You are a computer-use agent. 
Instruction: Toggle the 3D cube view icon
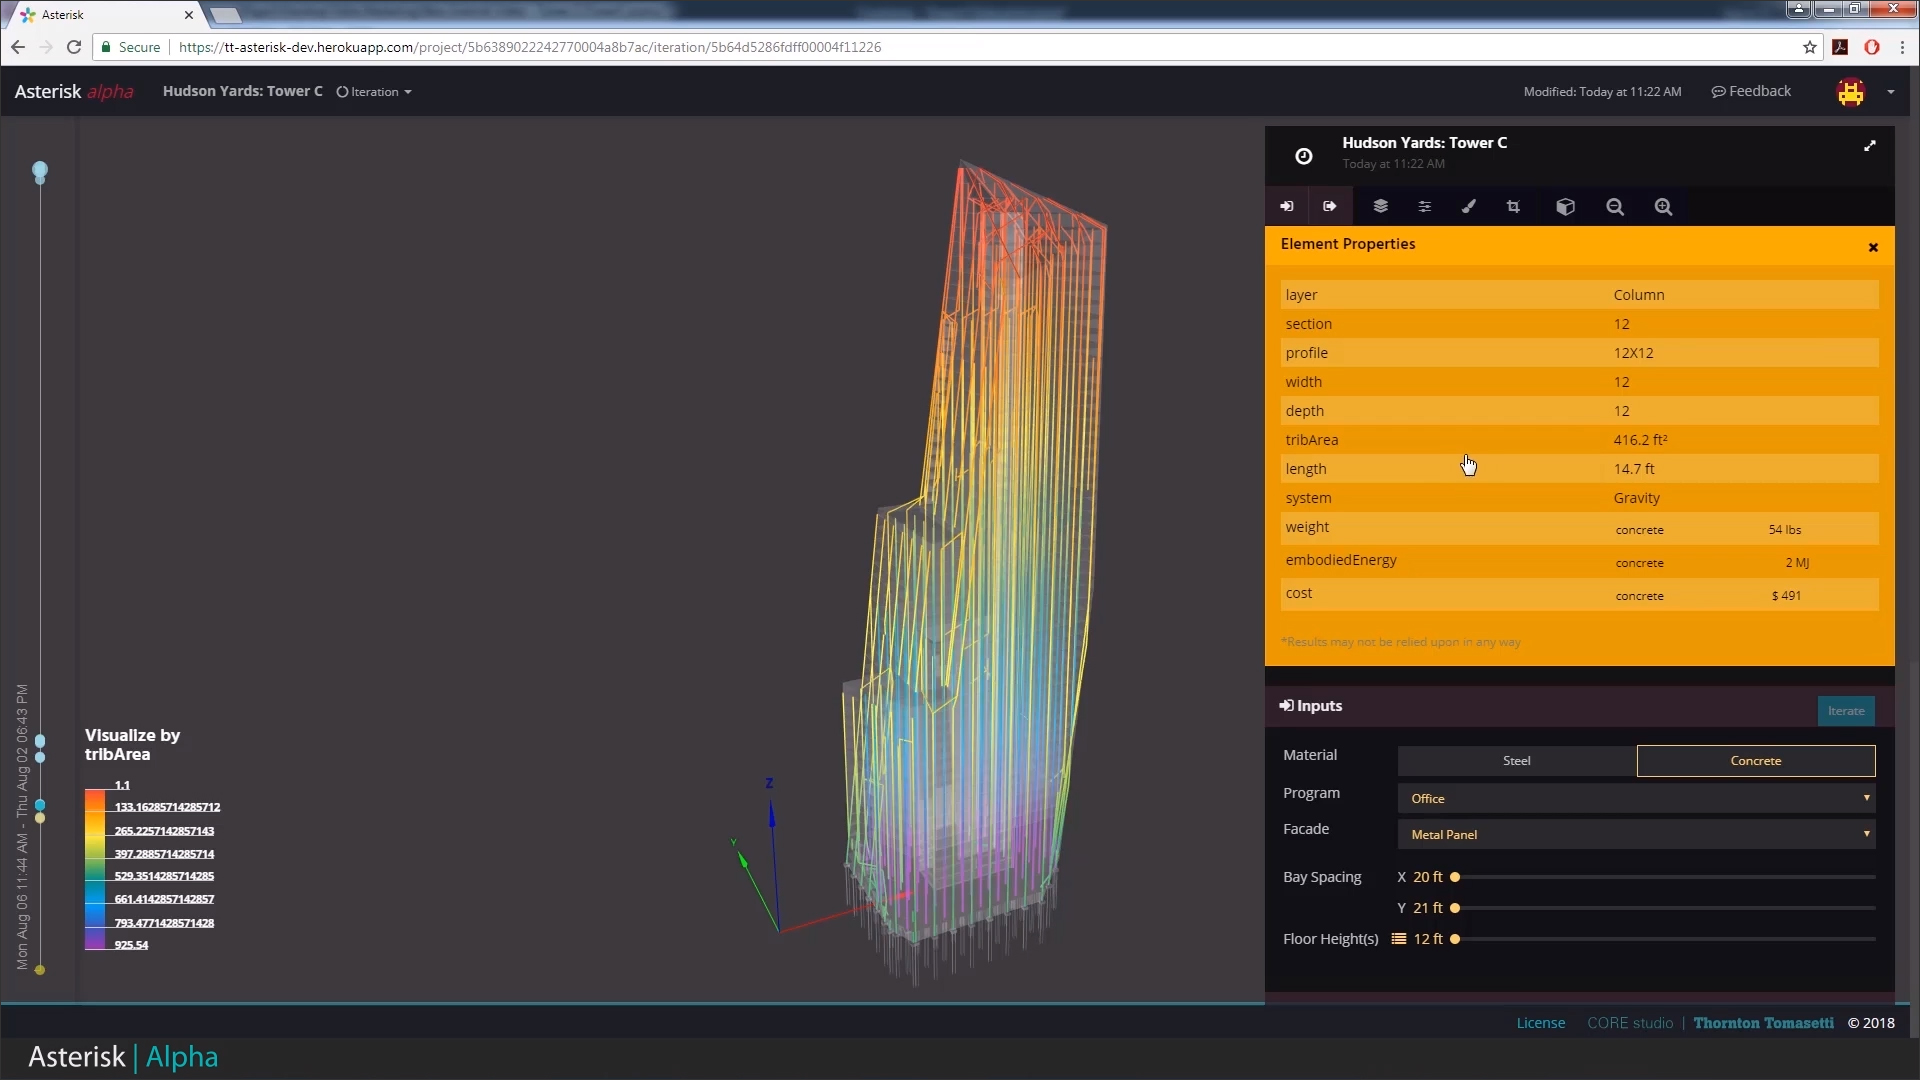pyautogui.click(x=1565, y=206)
